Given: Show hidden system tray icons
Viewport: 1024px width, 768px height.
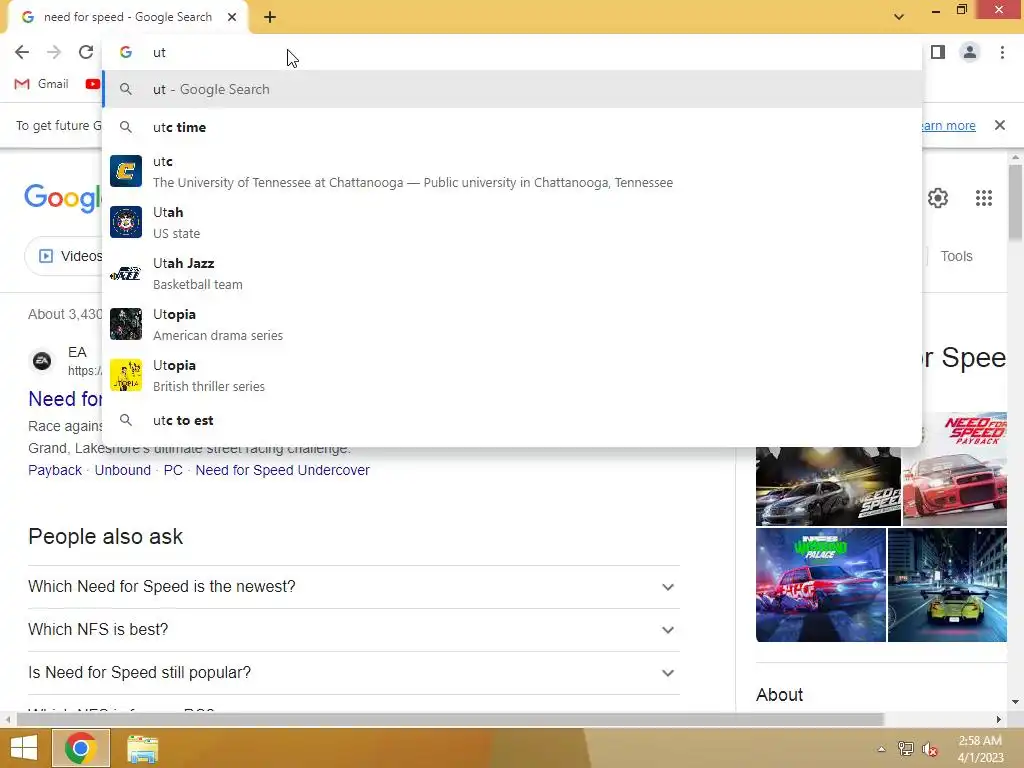Looking at the screenshot, I should (x=881, y=749).
